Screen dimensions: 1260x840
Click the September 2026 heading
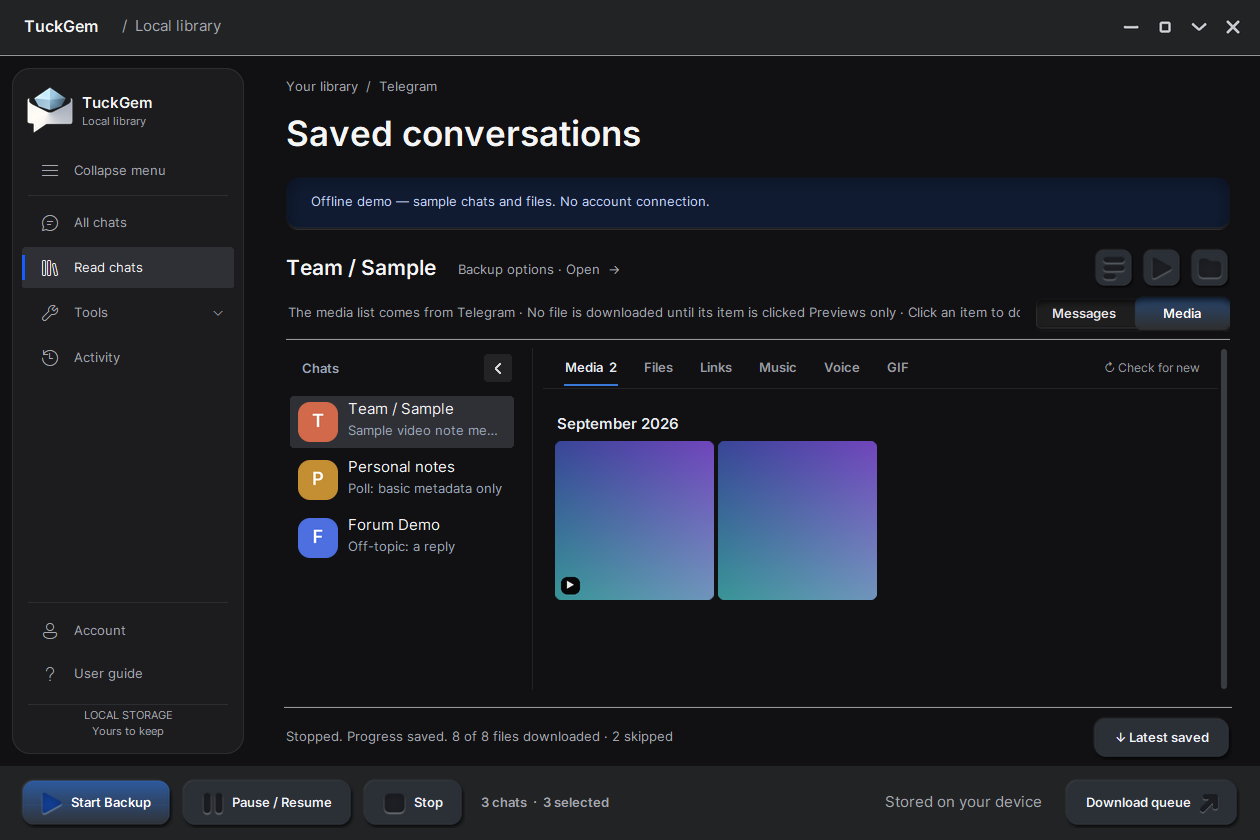[617, 424]
